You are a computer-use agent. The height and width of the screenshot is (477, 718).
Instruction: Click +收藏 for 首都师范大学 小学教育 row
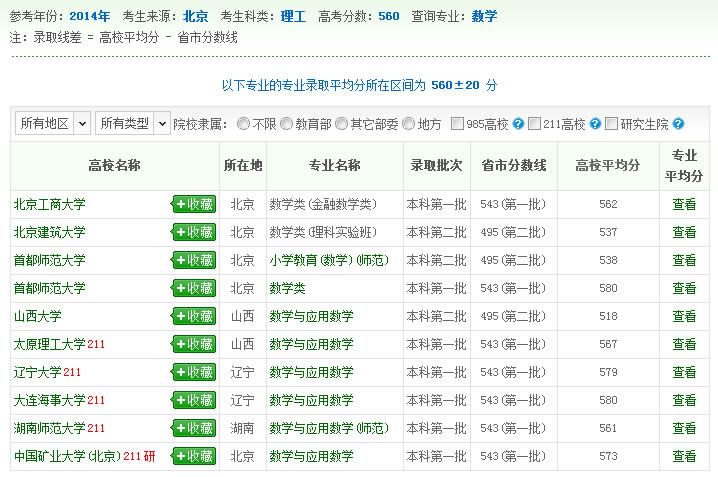point(194,260)
